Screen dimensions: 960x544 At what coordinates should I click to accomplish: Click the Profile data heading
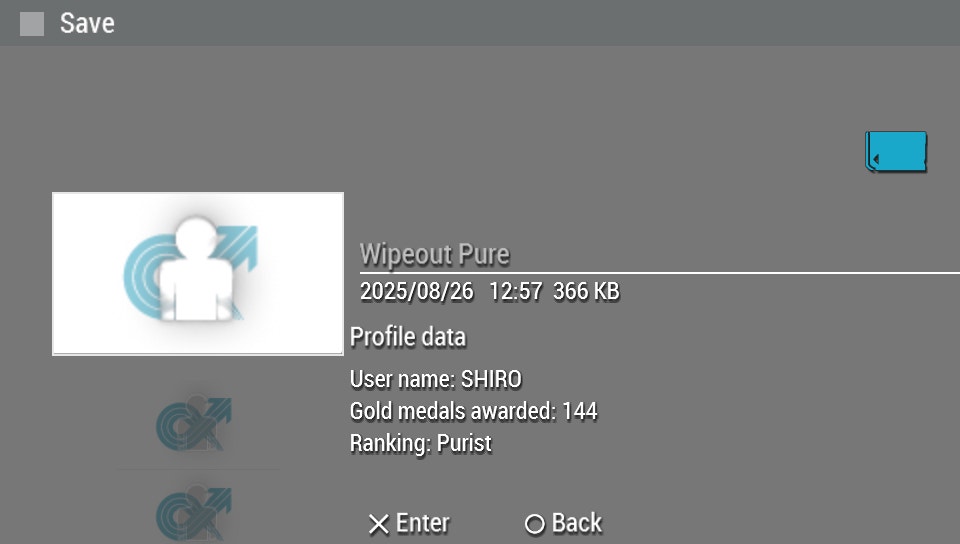click(x=408, y=337)
